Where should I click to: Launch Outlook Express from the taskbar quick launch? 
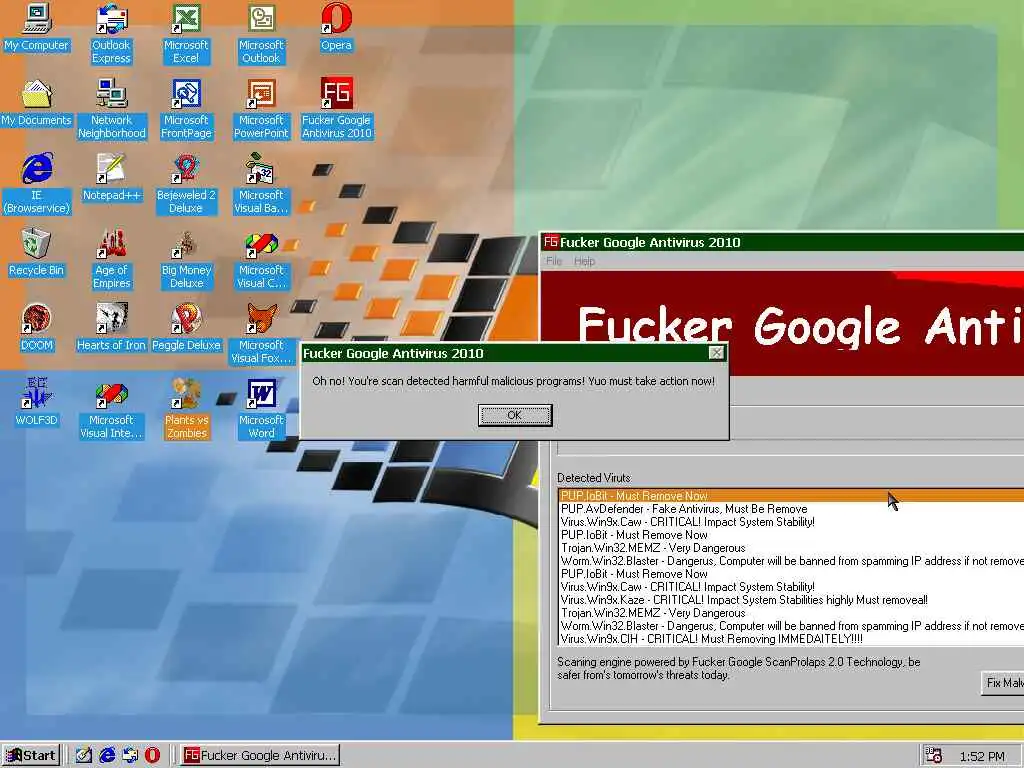coord(130,755)
